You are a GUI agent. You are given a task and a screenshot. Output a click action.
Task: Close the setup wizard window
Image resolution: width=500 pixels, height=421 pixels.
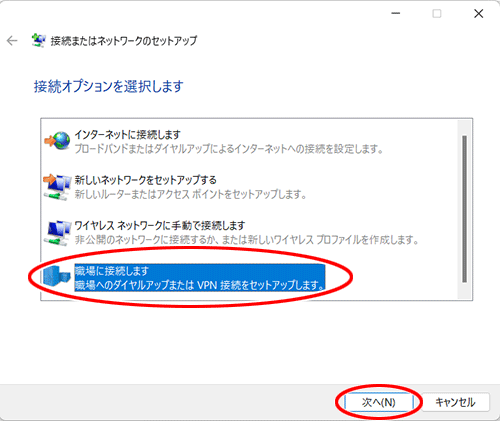click(x=479, y=13)
